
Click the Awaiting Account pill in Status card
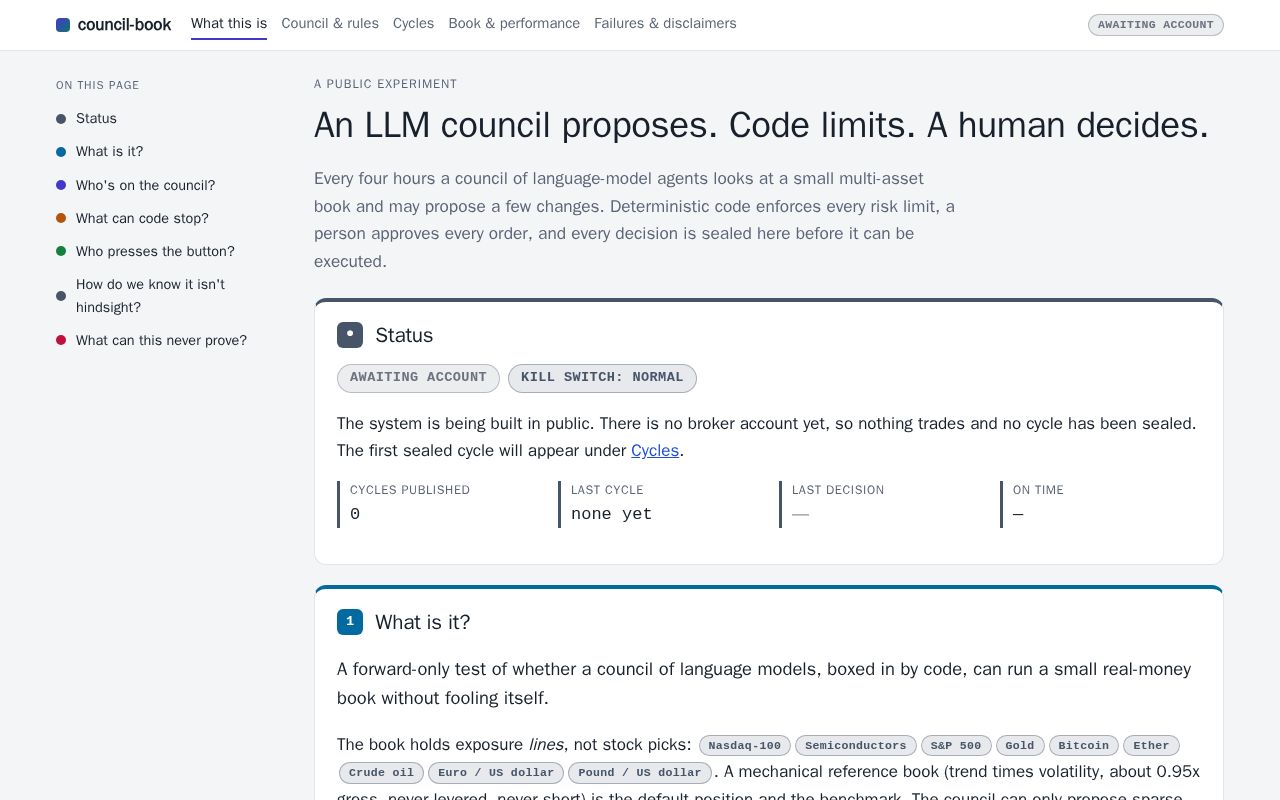tap(418, 378)
